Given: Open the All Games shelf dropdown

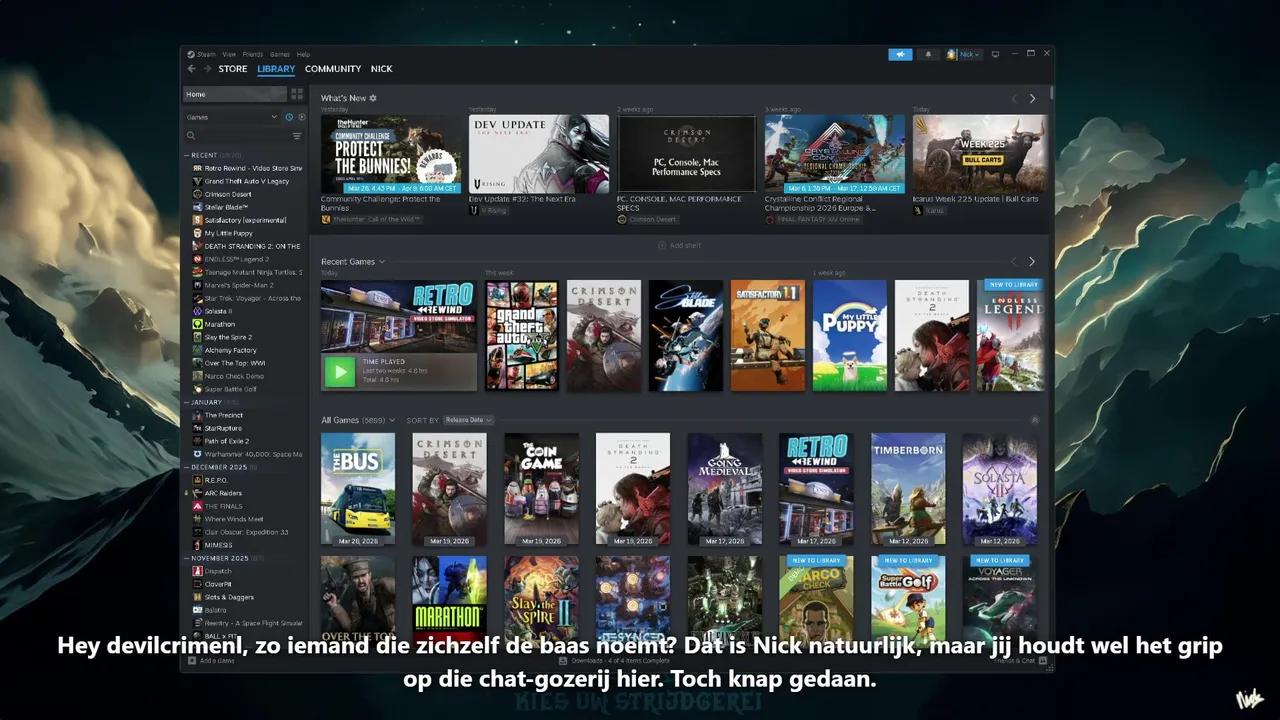Looking at the screenshot, I should pos(392,420).
